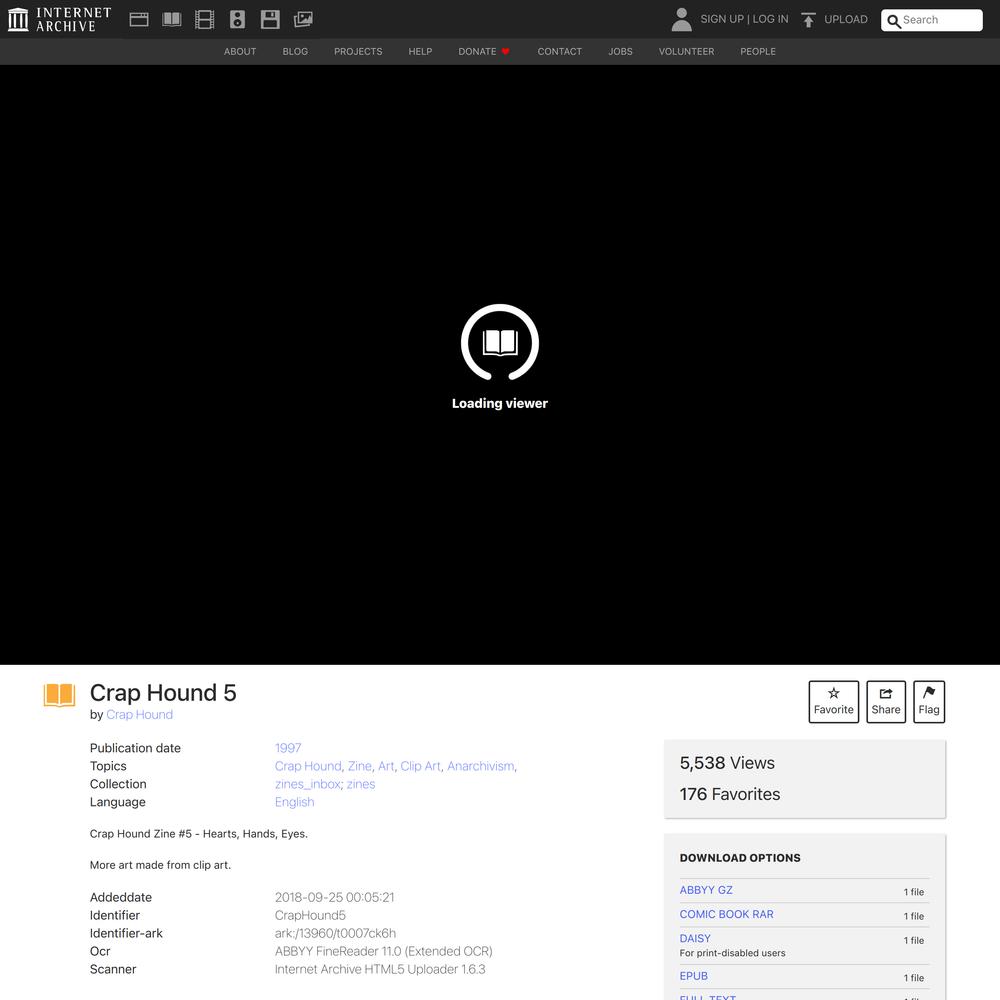Click the 5,538 Views text

[x=727, y=763]
